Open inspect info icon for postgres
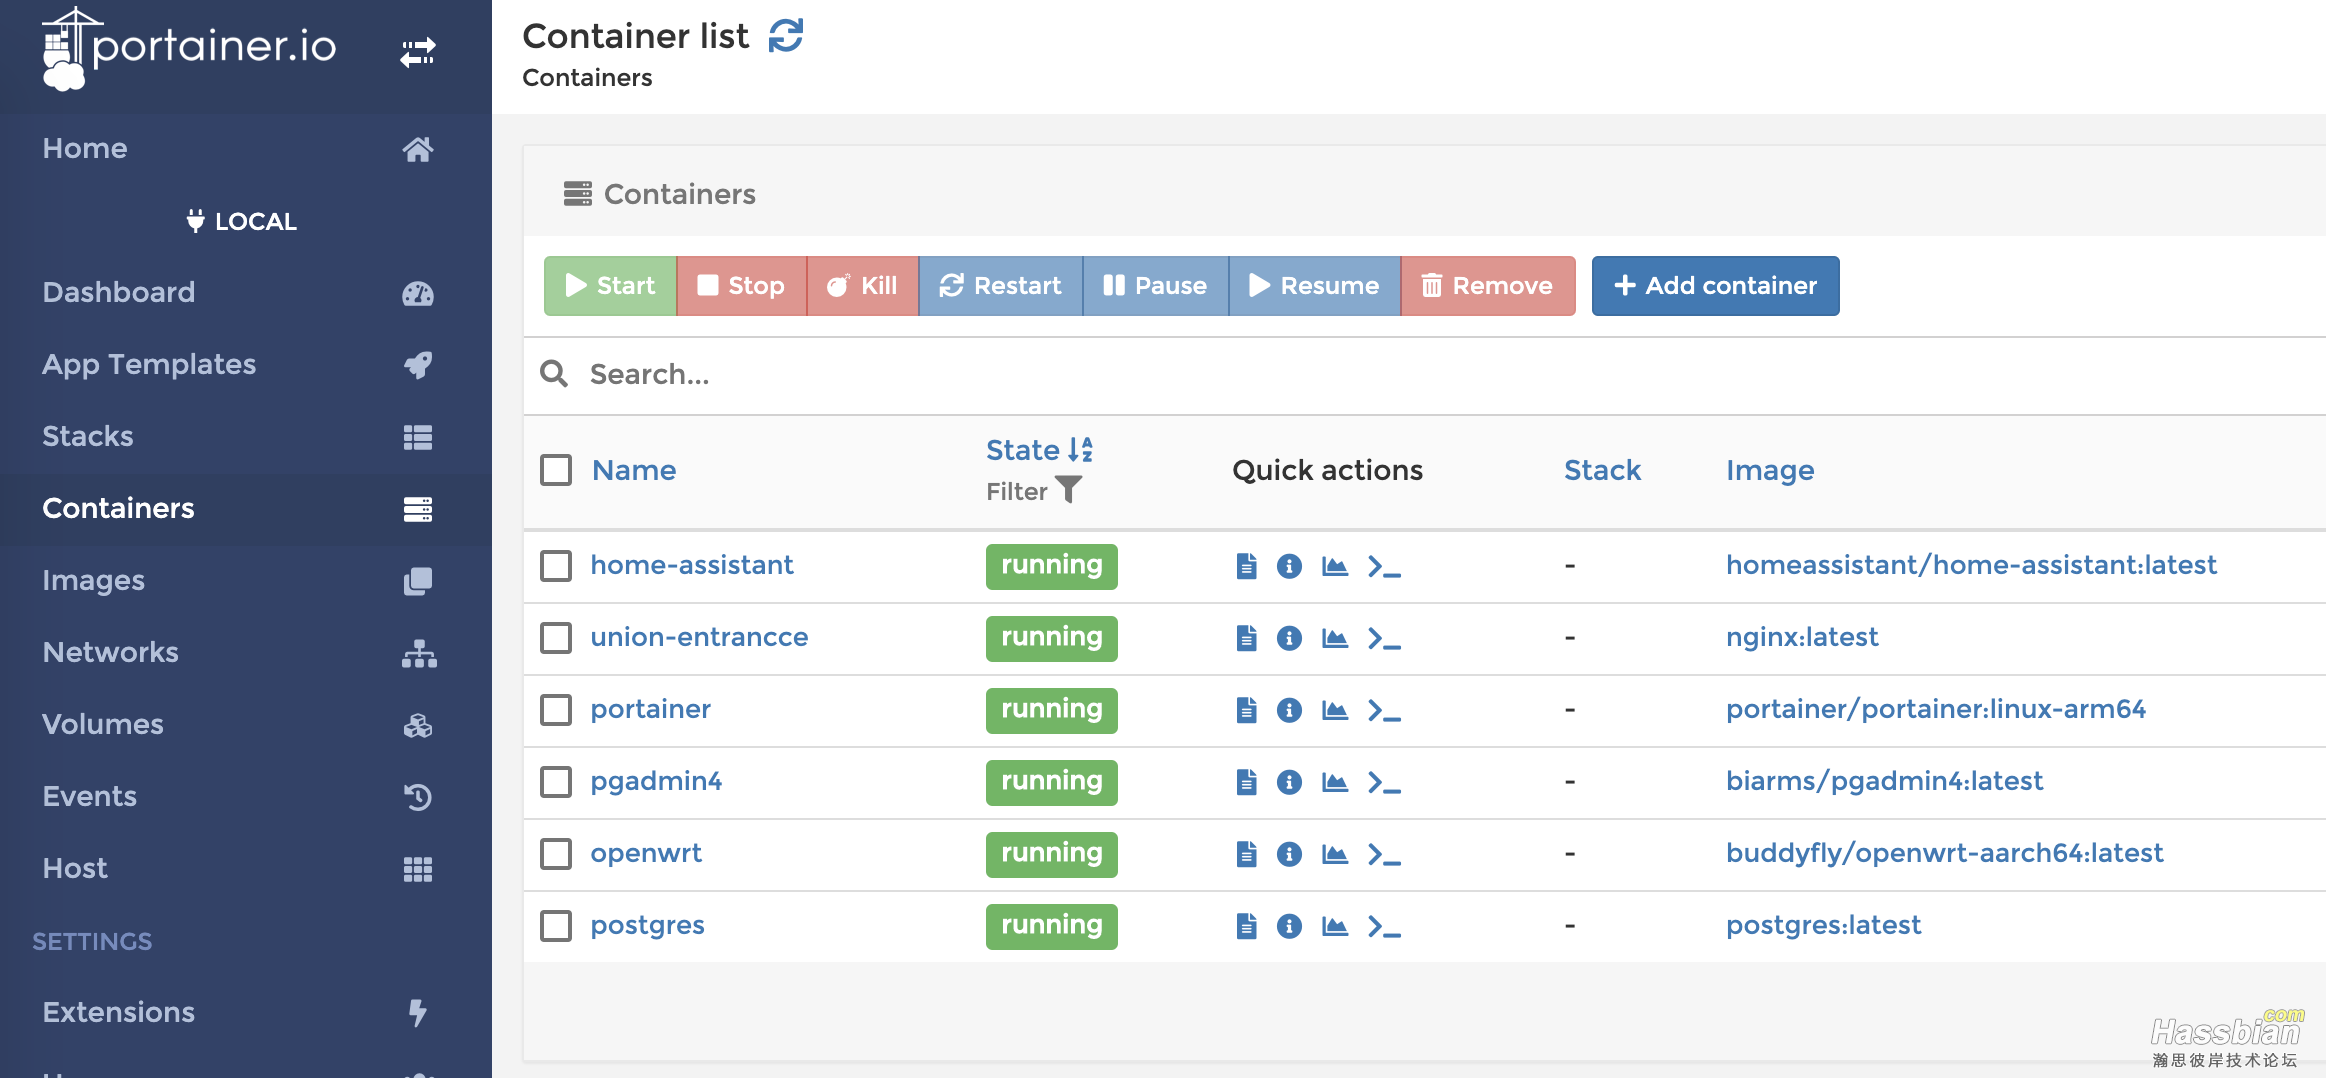 (x=1289, y=926)
